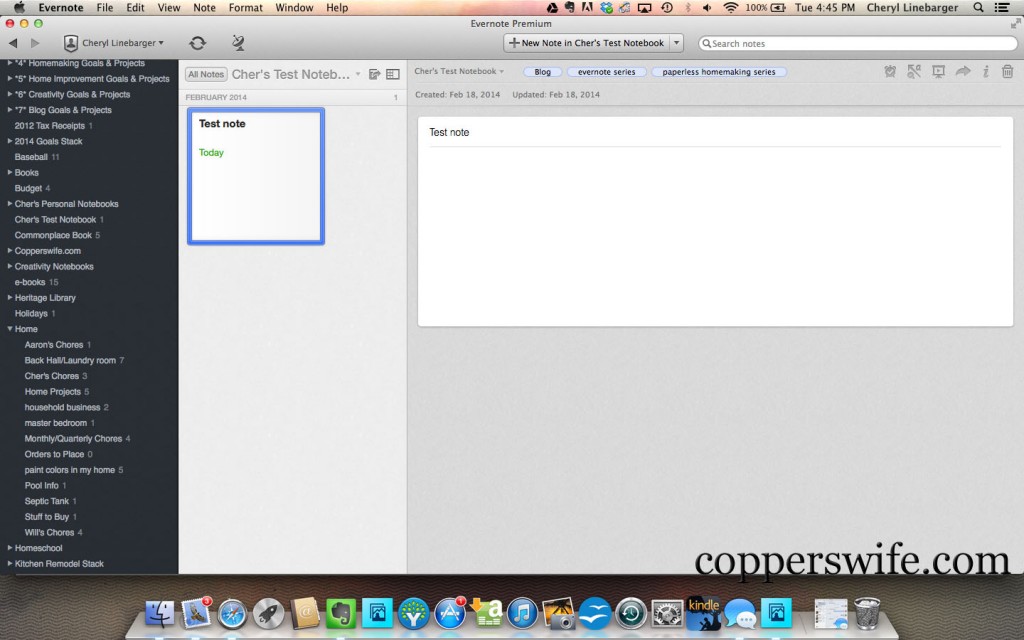Click the Google Drive icon in the menu bar
Viewport: 1024px width, 640px height.
552,8
